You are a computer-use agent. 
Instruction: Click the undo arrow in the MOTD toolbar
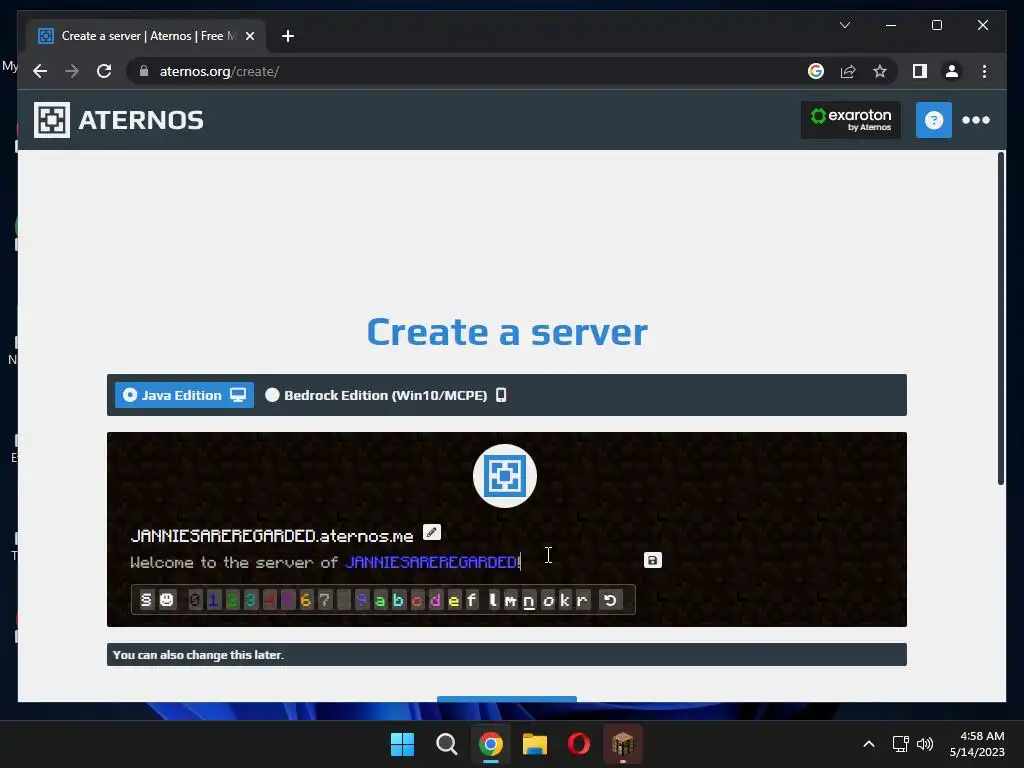tap(610, 600)
